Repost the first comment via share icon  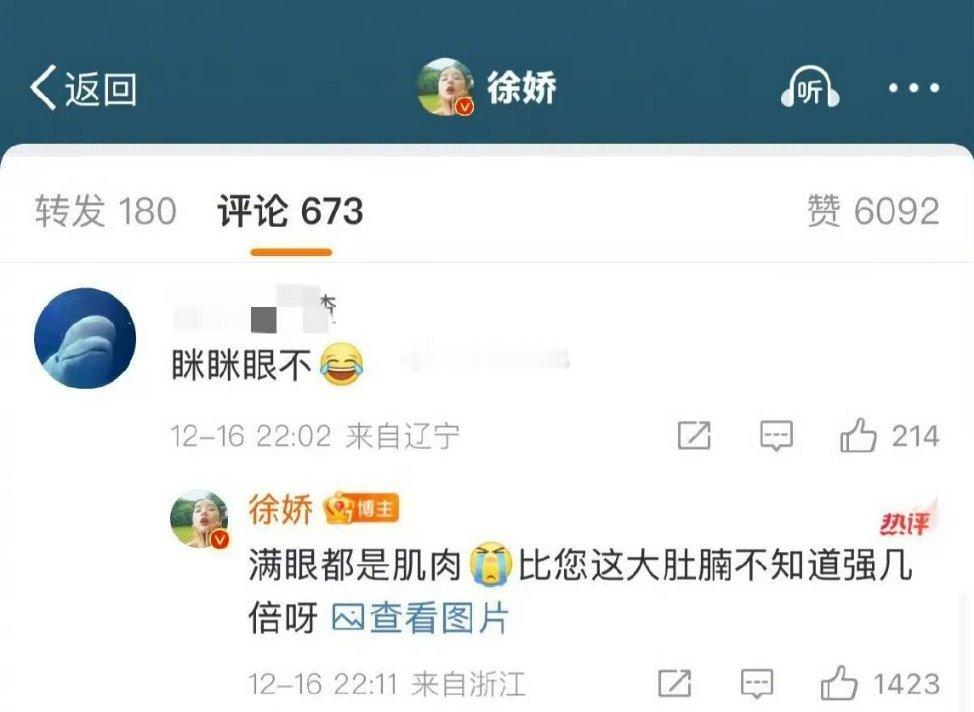click(694, 435)
